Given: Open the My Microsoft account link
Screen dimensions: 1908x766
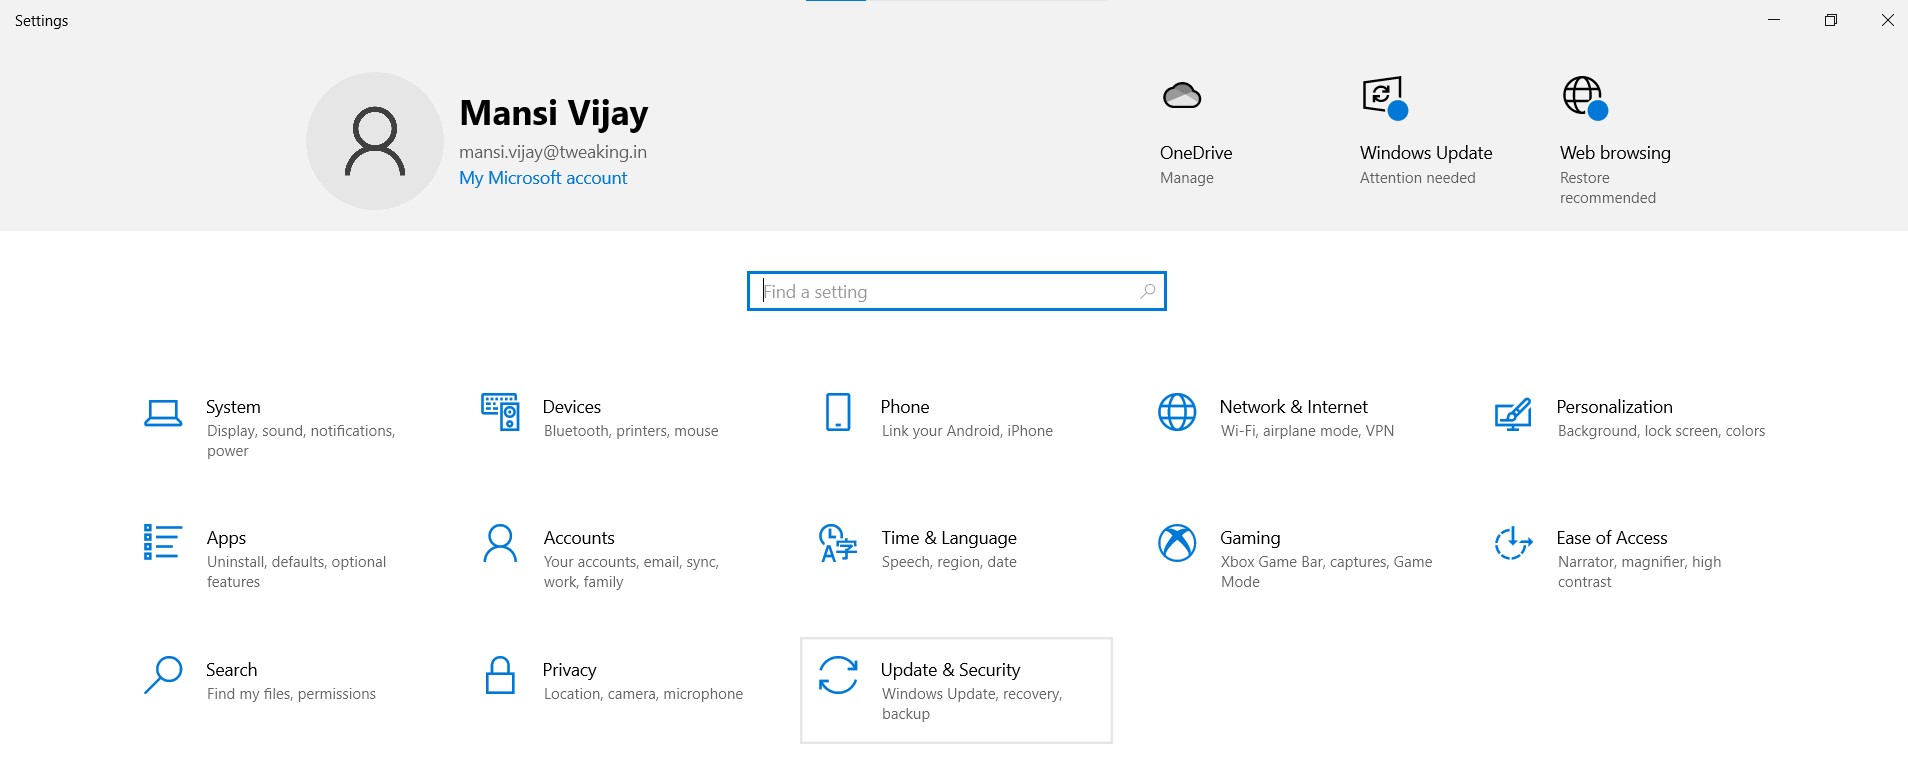Looking at the screenshot, I should coord(543,178).
